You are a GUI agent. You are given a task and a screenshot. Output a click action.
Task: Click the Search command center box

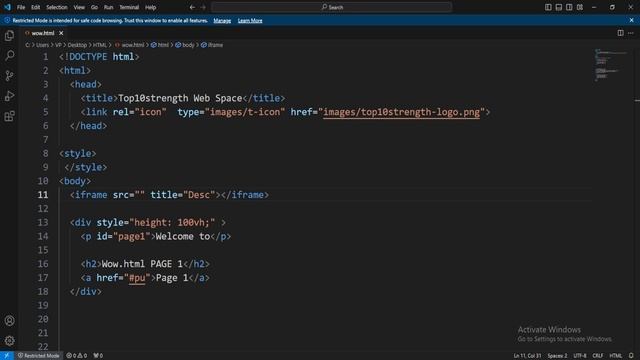click(332, 7)
